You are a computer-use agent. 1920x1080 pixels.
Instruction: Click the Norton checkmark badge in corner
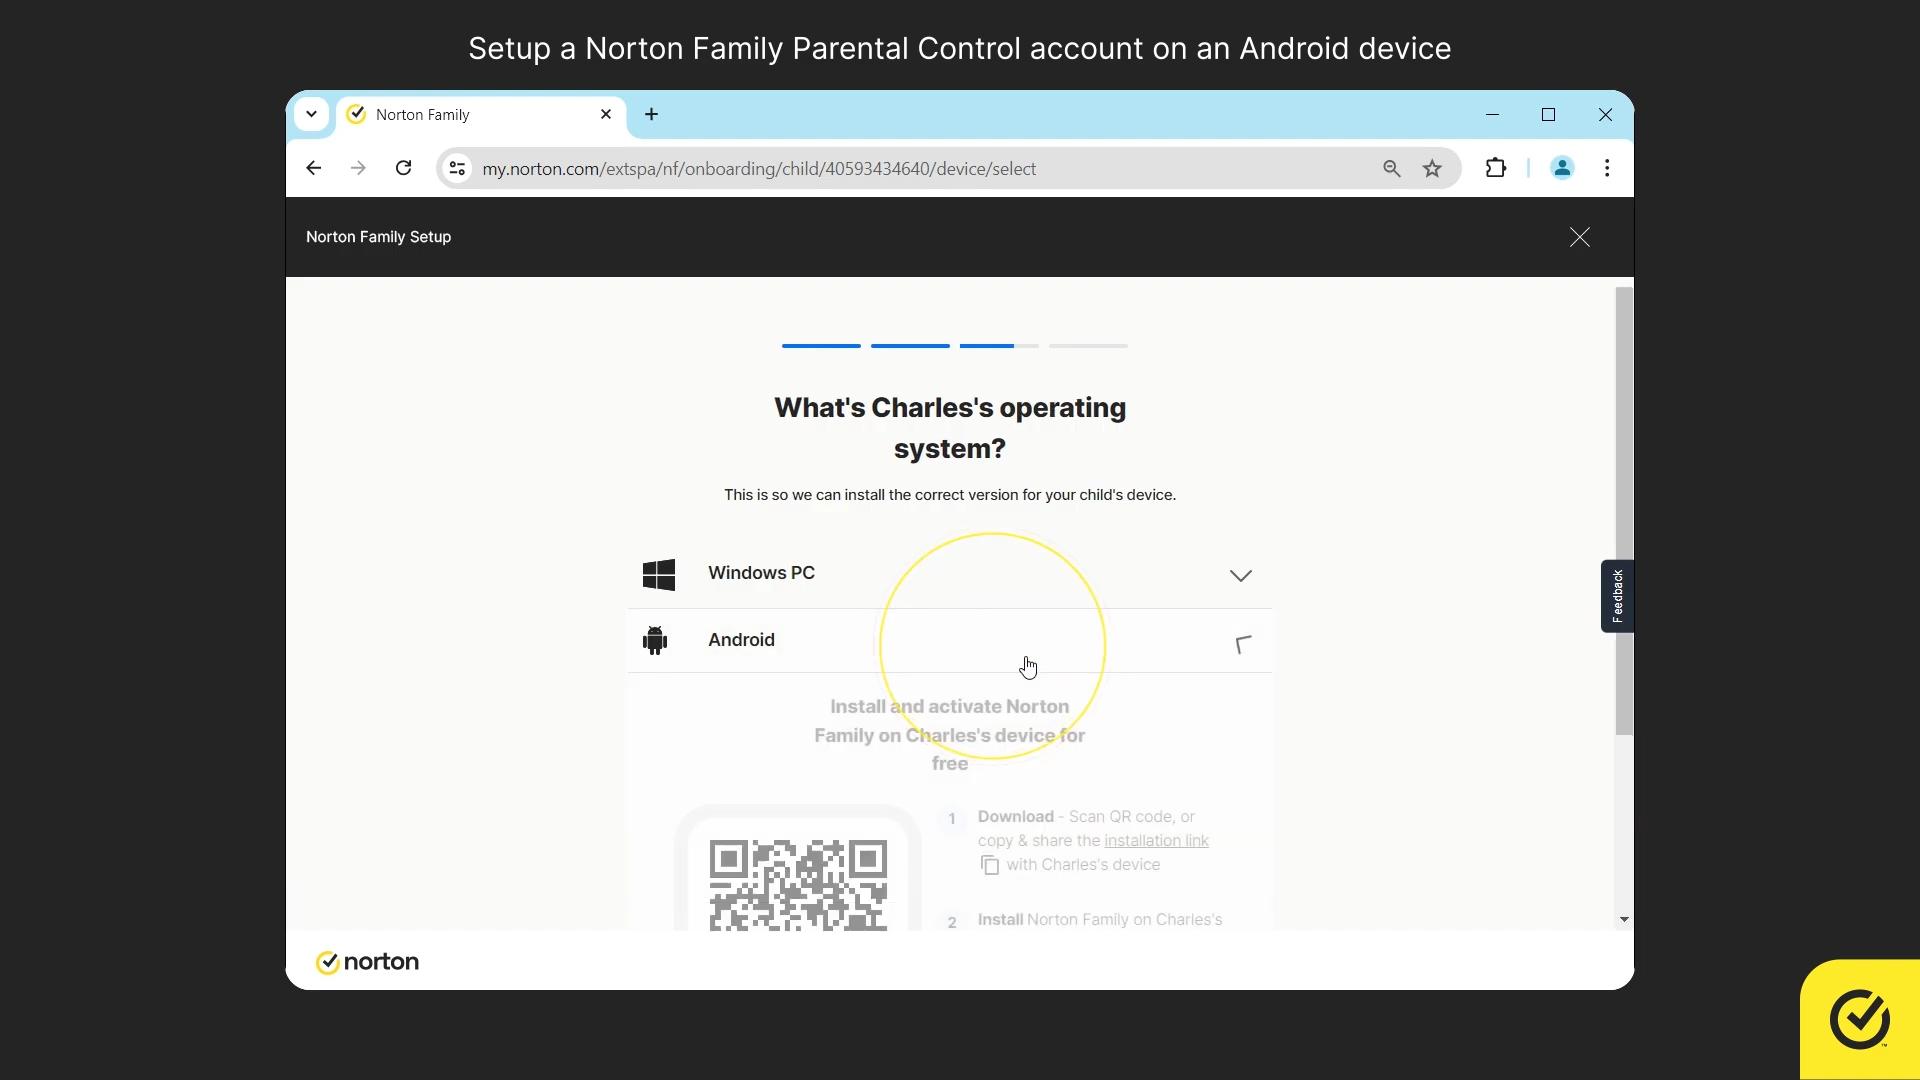[1860, 1019]
